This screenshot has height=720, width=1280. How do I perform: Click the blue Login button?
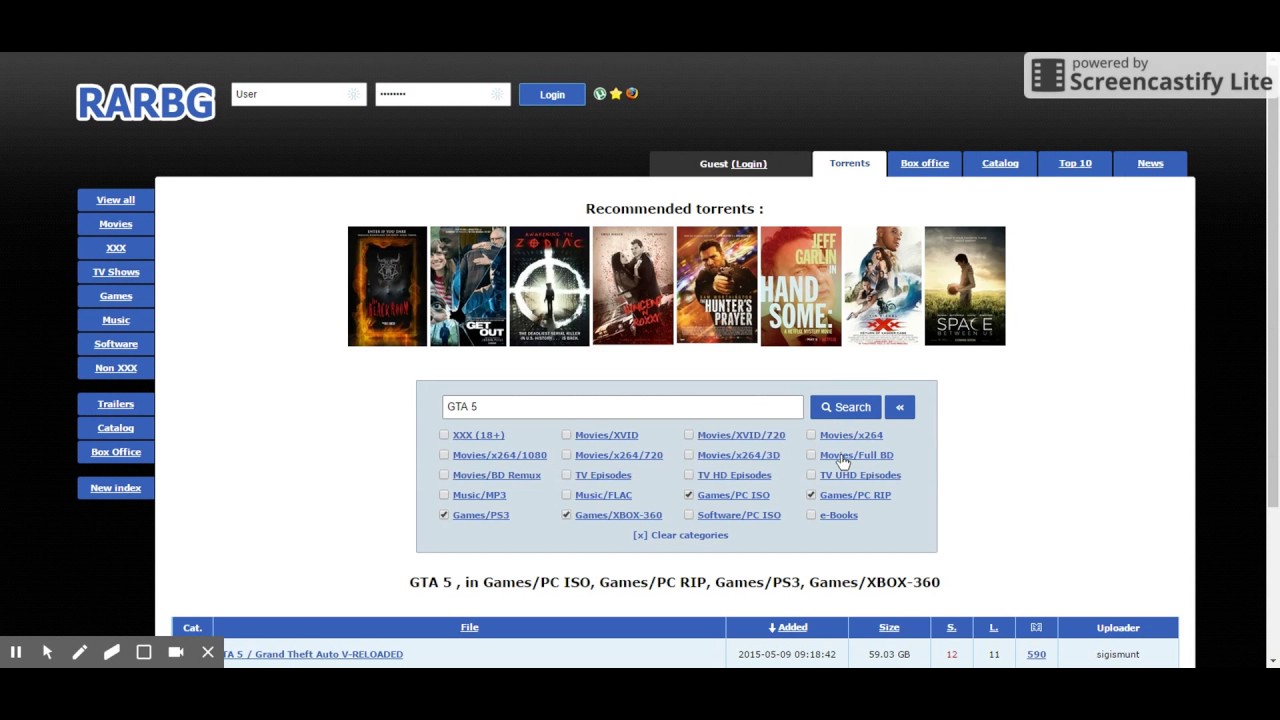pyautogui.click(x=552, y=94)
